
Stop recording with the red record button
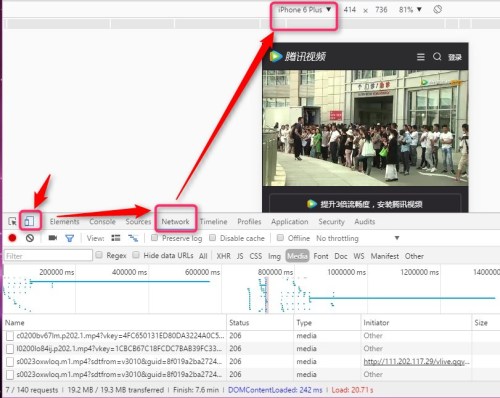[12, 238]
